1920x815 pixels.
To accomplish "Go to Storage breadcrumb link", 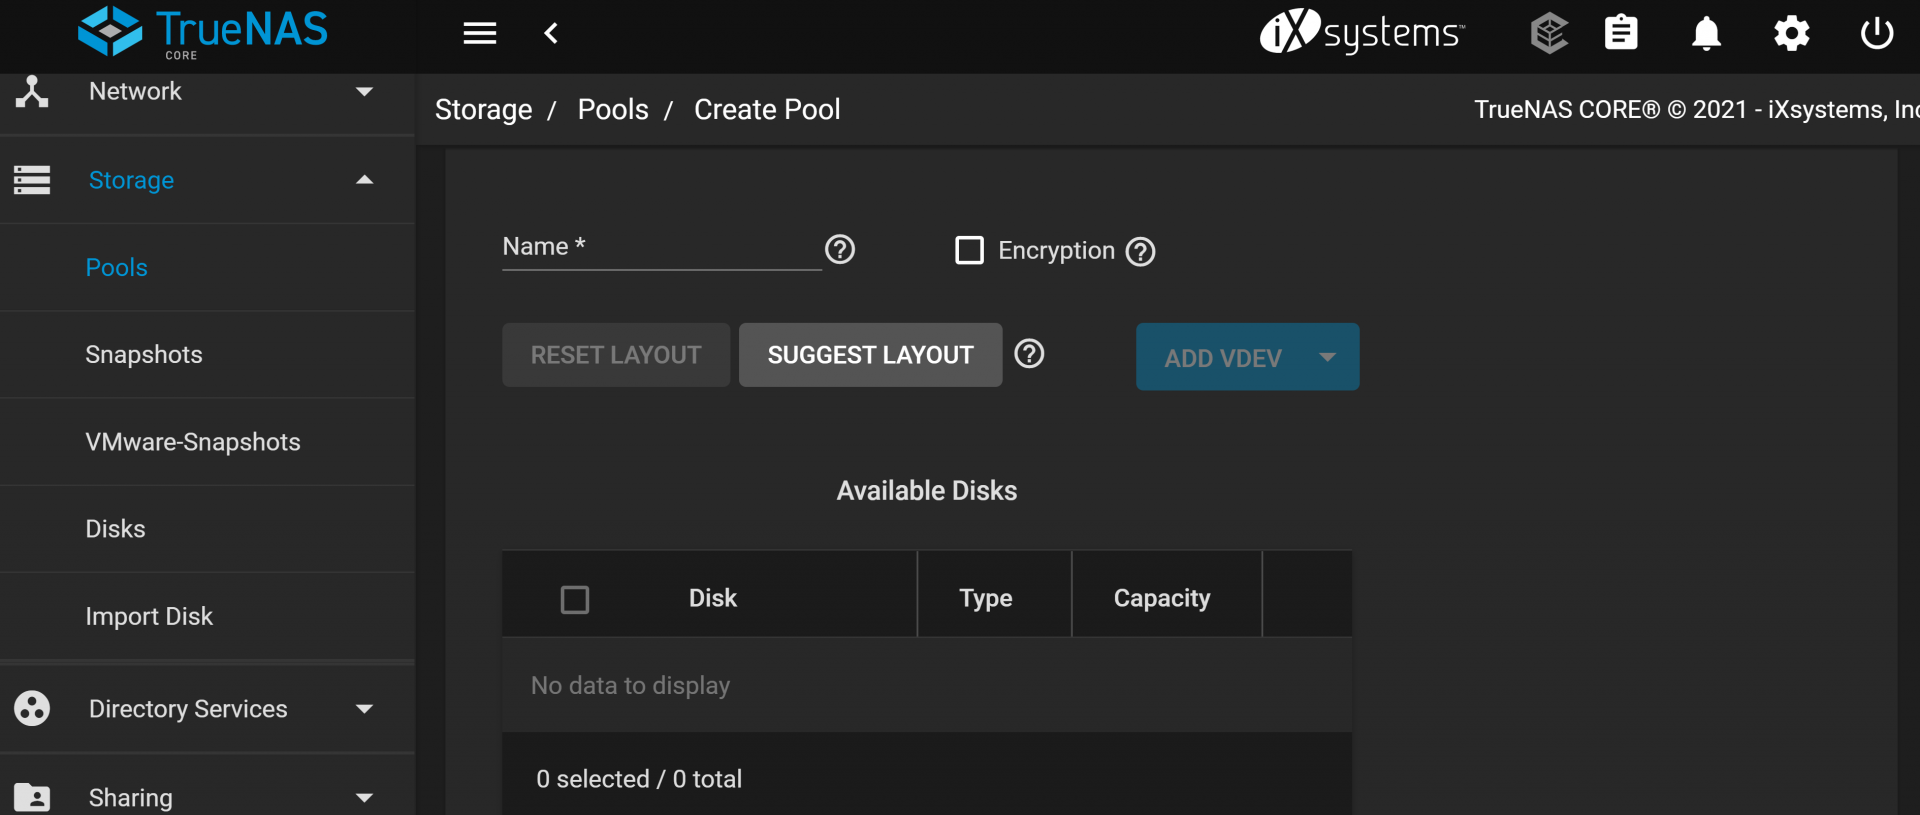I will [483, 110].
